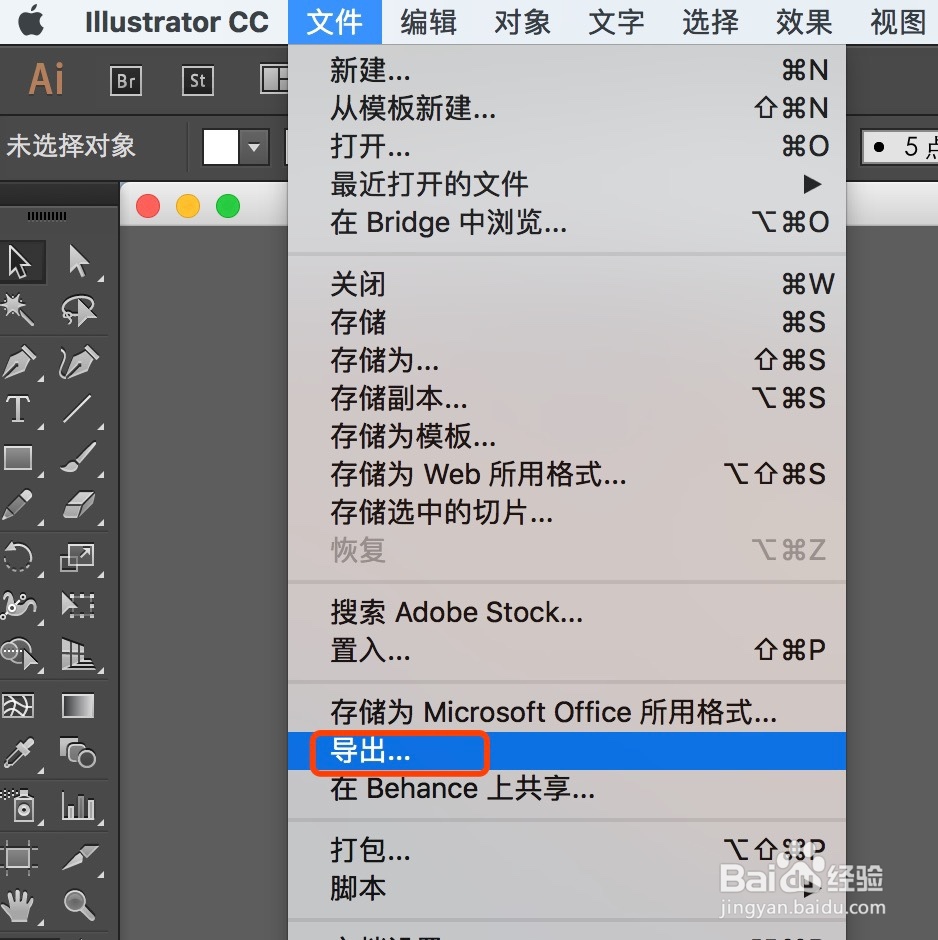This screenshot has width=938, height=940.
Task: Open Adobe Stock via St icon
Action: (198, 80)
